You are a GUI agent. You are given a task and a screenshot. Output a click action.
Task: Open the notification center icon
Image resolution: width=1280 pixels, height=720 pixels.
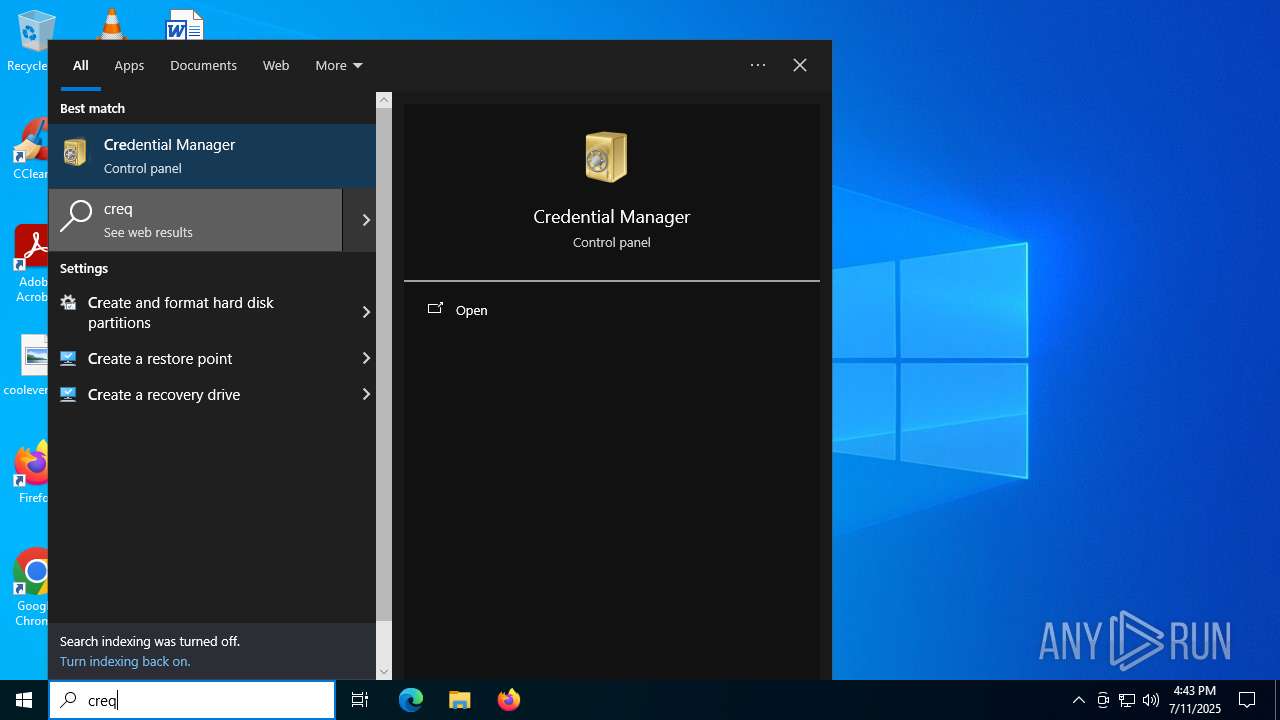point(1247,700)
